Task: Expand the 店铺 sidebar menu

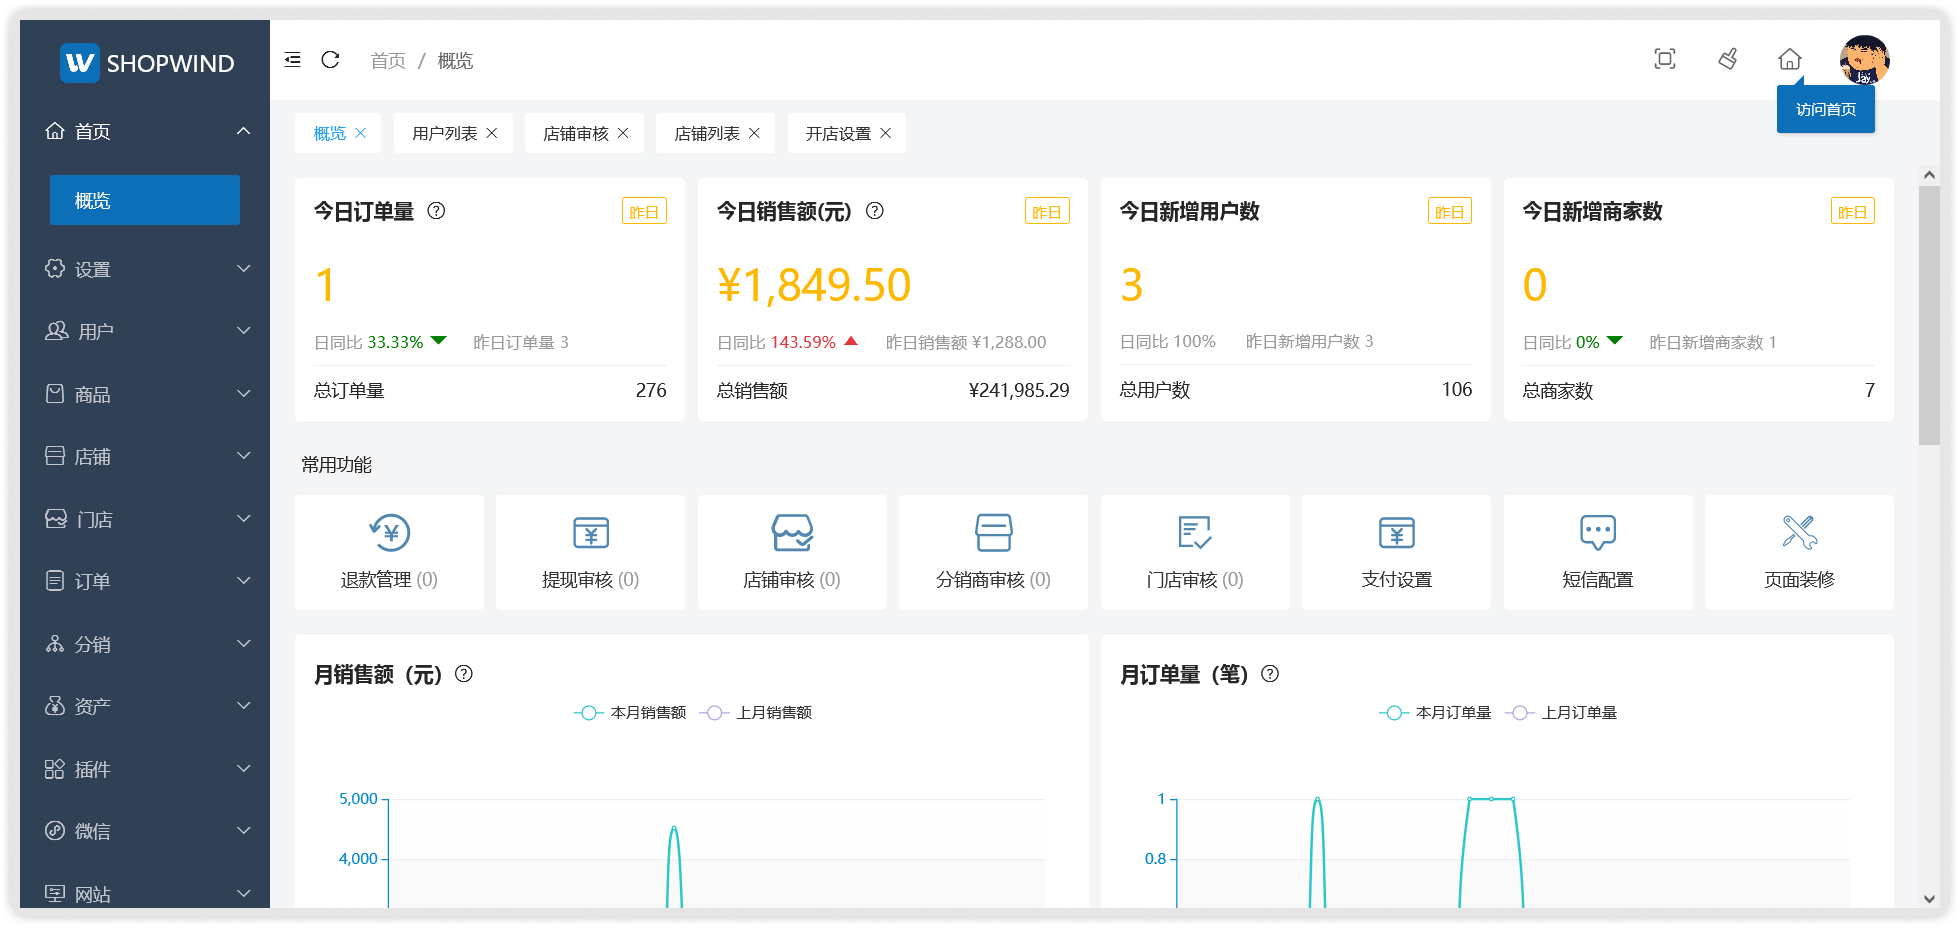Action: (x=145, y=456)
